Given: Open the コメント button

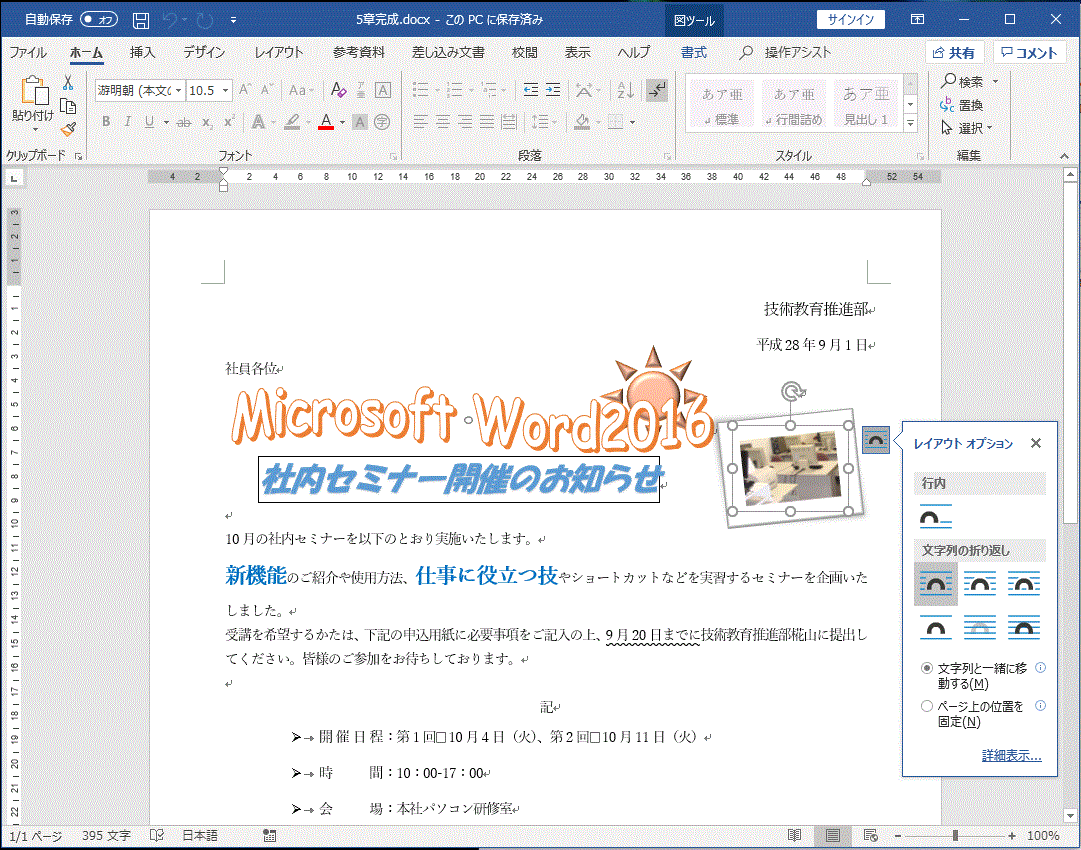Looking at the screenshot, I should tap(1029, 53).
